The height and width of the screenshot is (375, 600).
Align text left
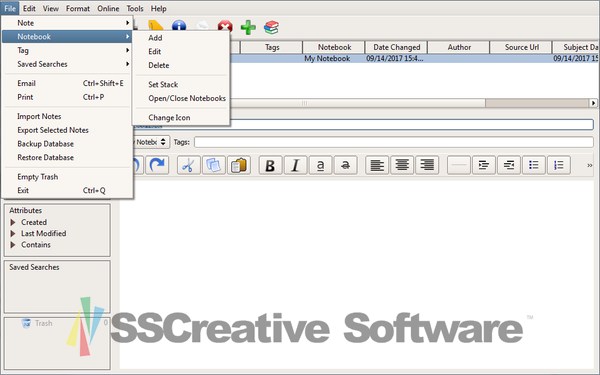(x=377, y=165)
